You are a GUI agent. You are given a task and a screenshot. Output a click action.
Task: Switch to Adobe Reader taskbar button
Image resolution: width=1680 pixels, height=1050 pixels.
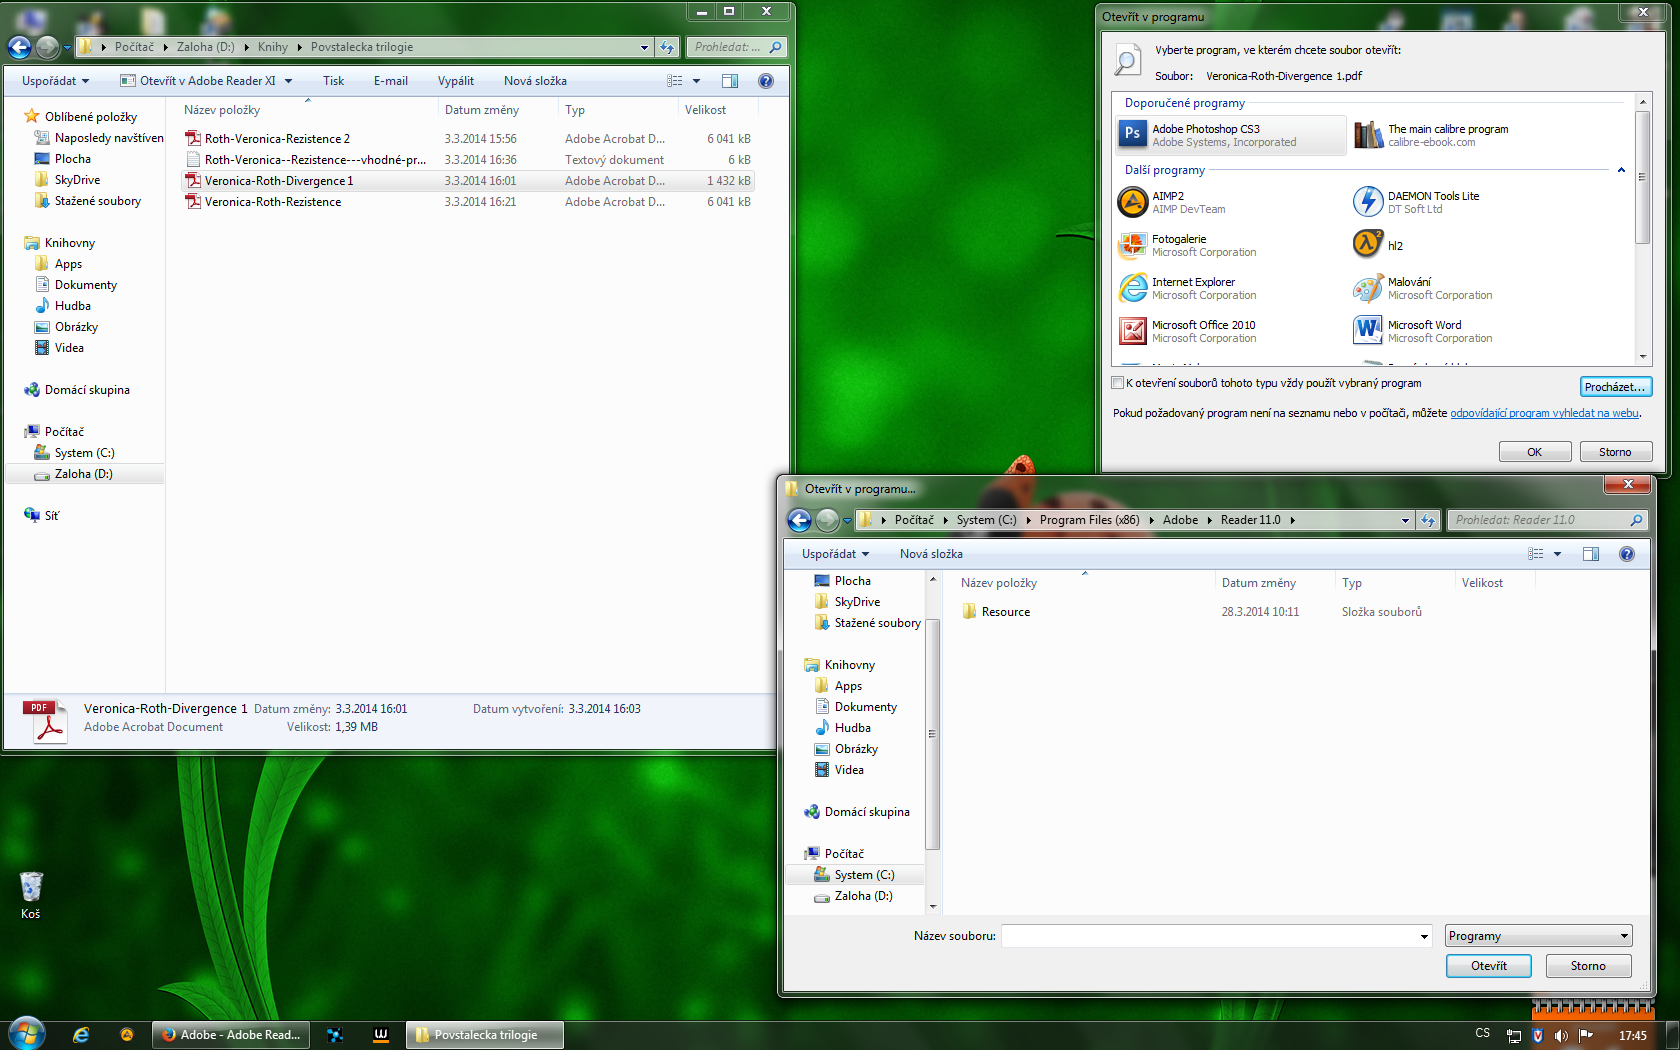point(231,1035)
